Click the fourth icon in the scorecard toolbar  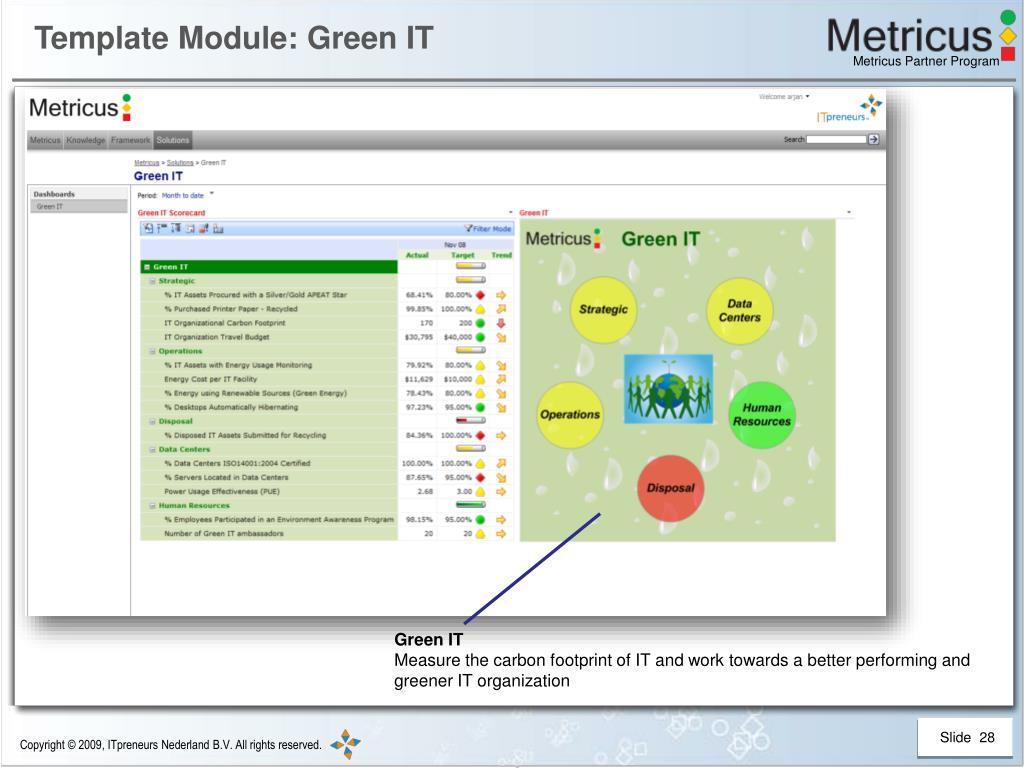[x=190, y=229]
